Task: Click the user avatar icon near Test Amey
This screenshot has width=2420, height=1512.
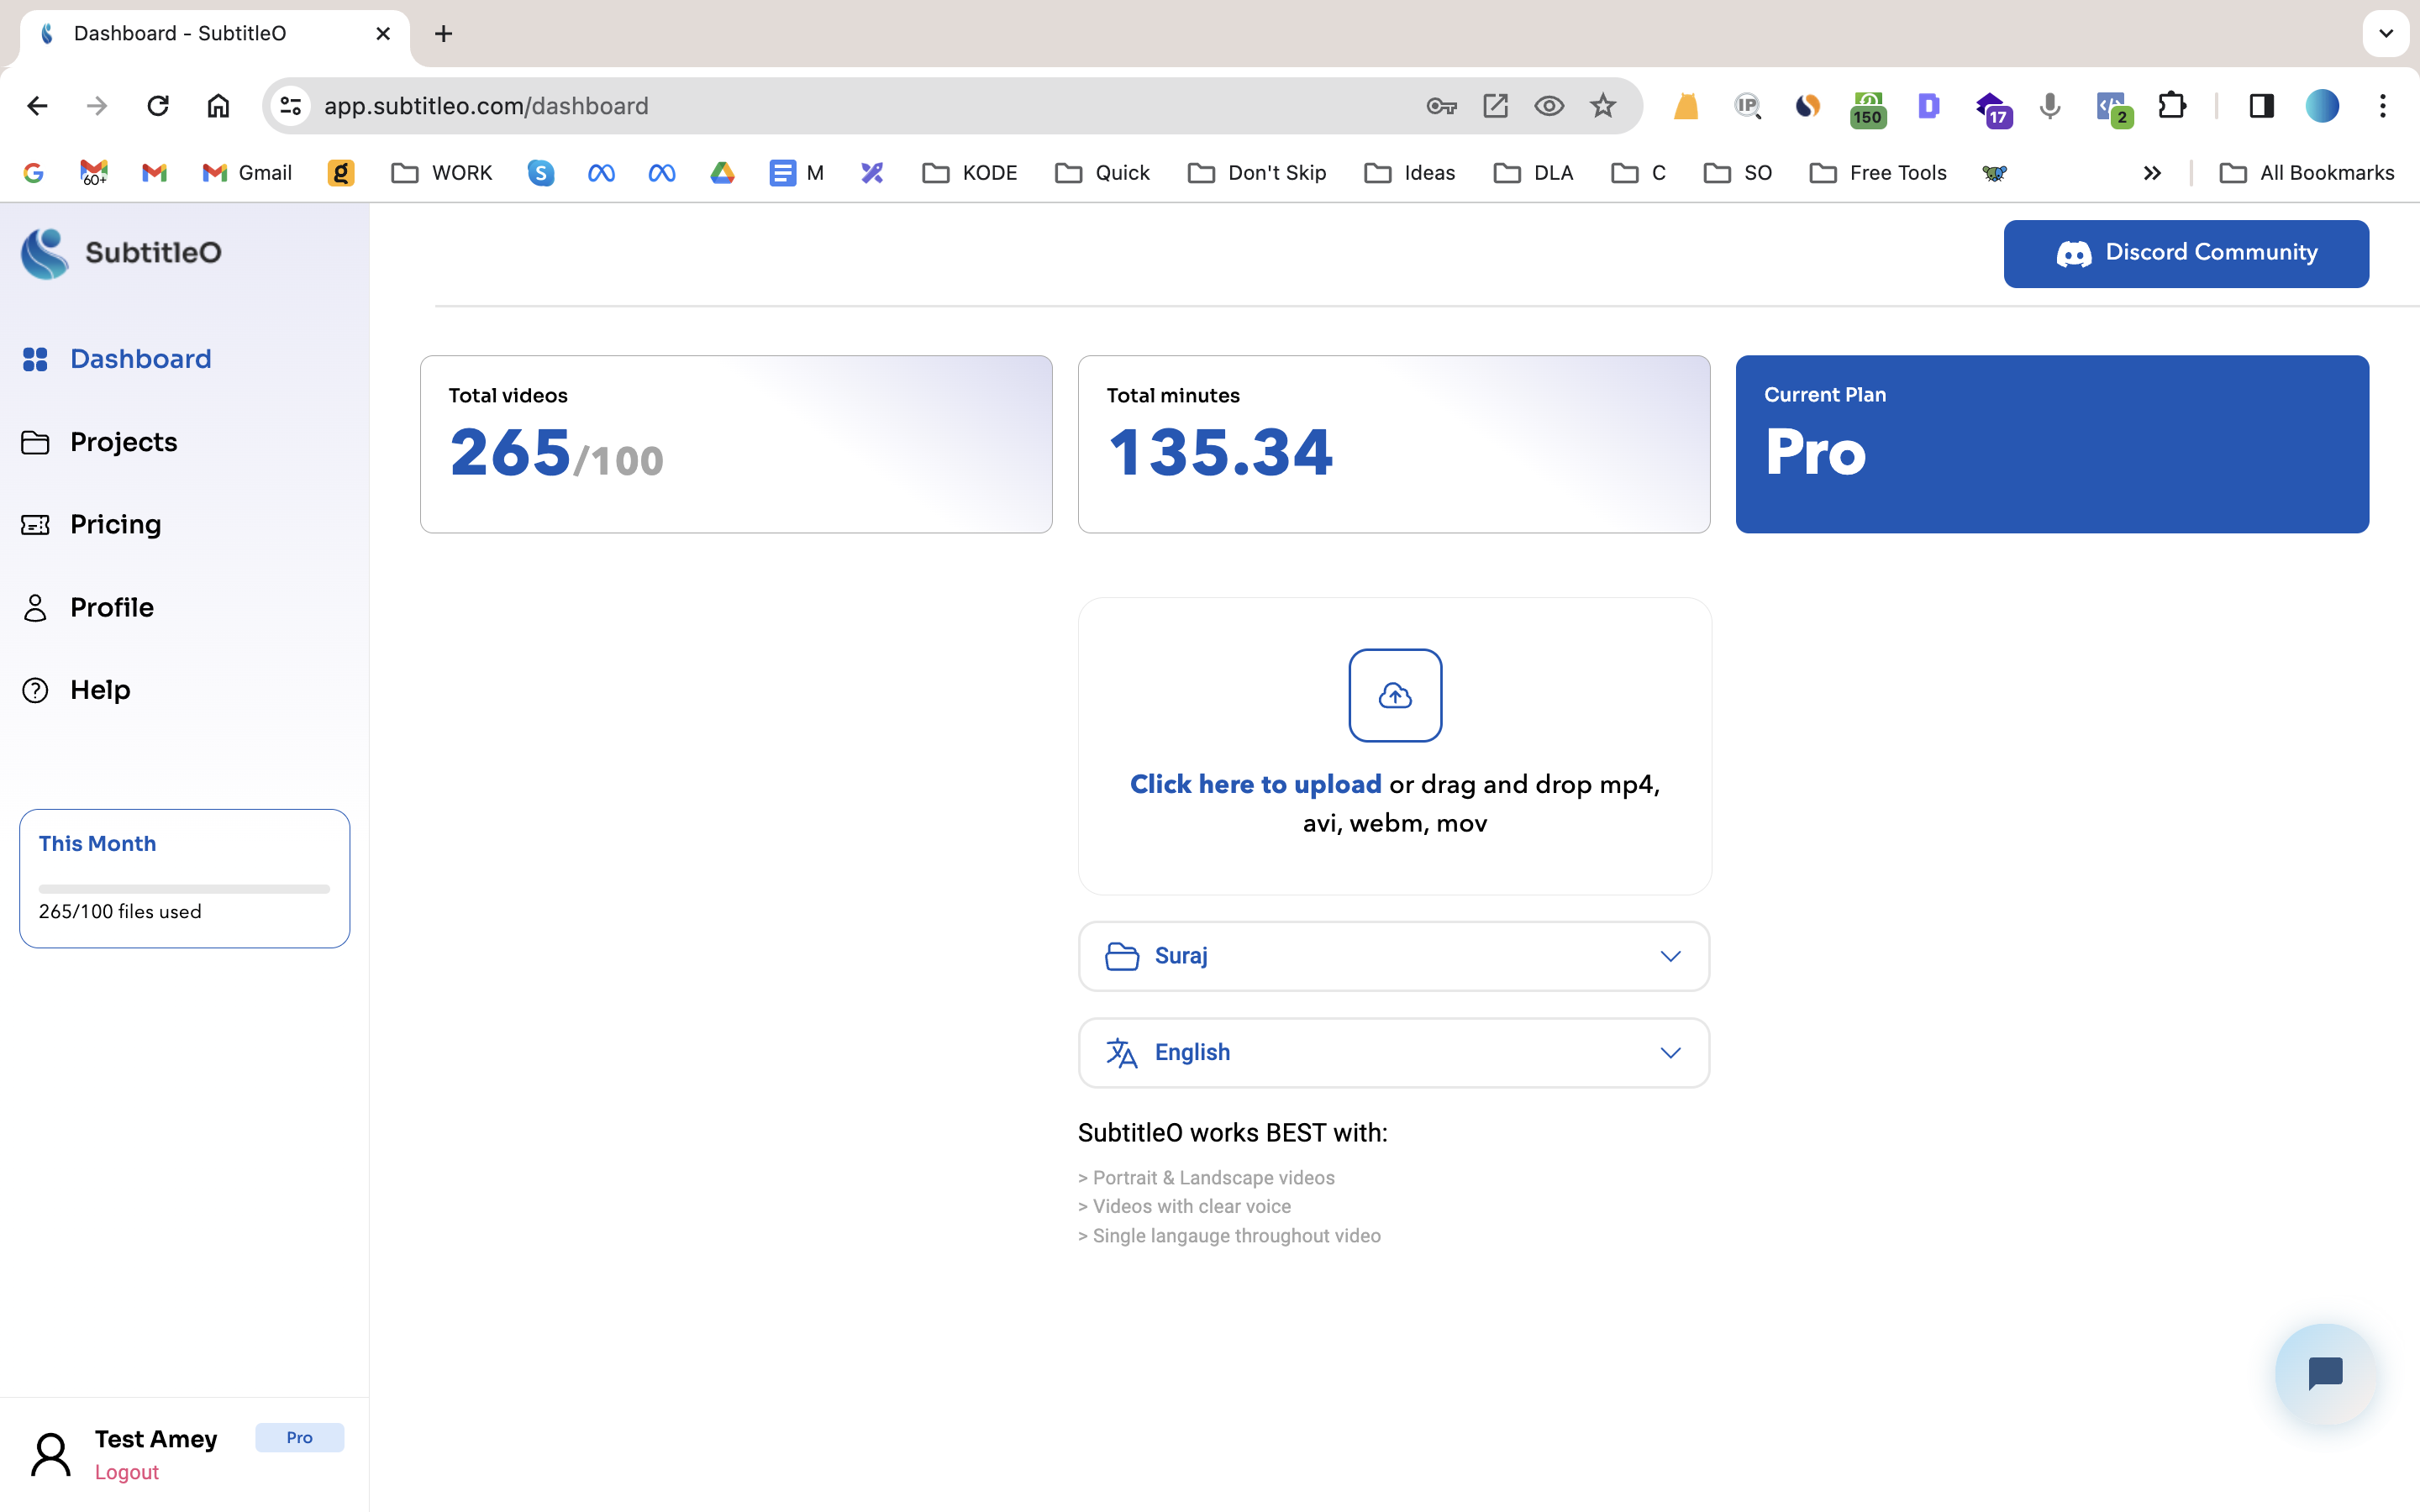Action: pos(51,1454)
